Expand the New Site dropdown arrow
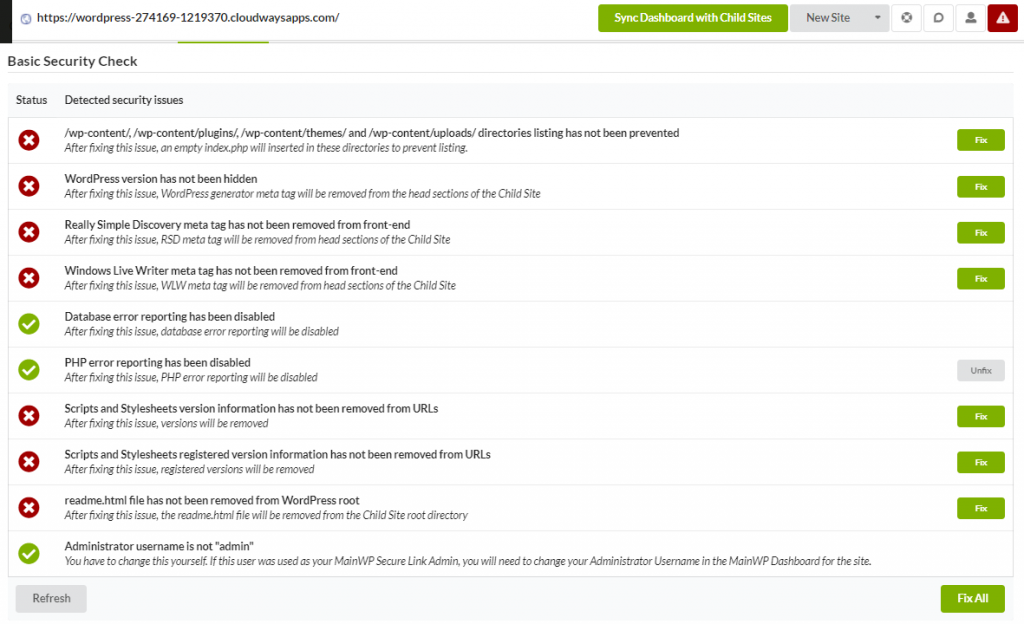The image size is (1024, 624). 876,18
